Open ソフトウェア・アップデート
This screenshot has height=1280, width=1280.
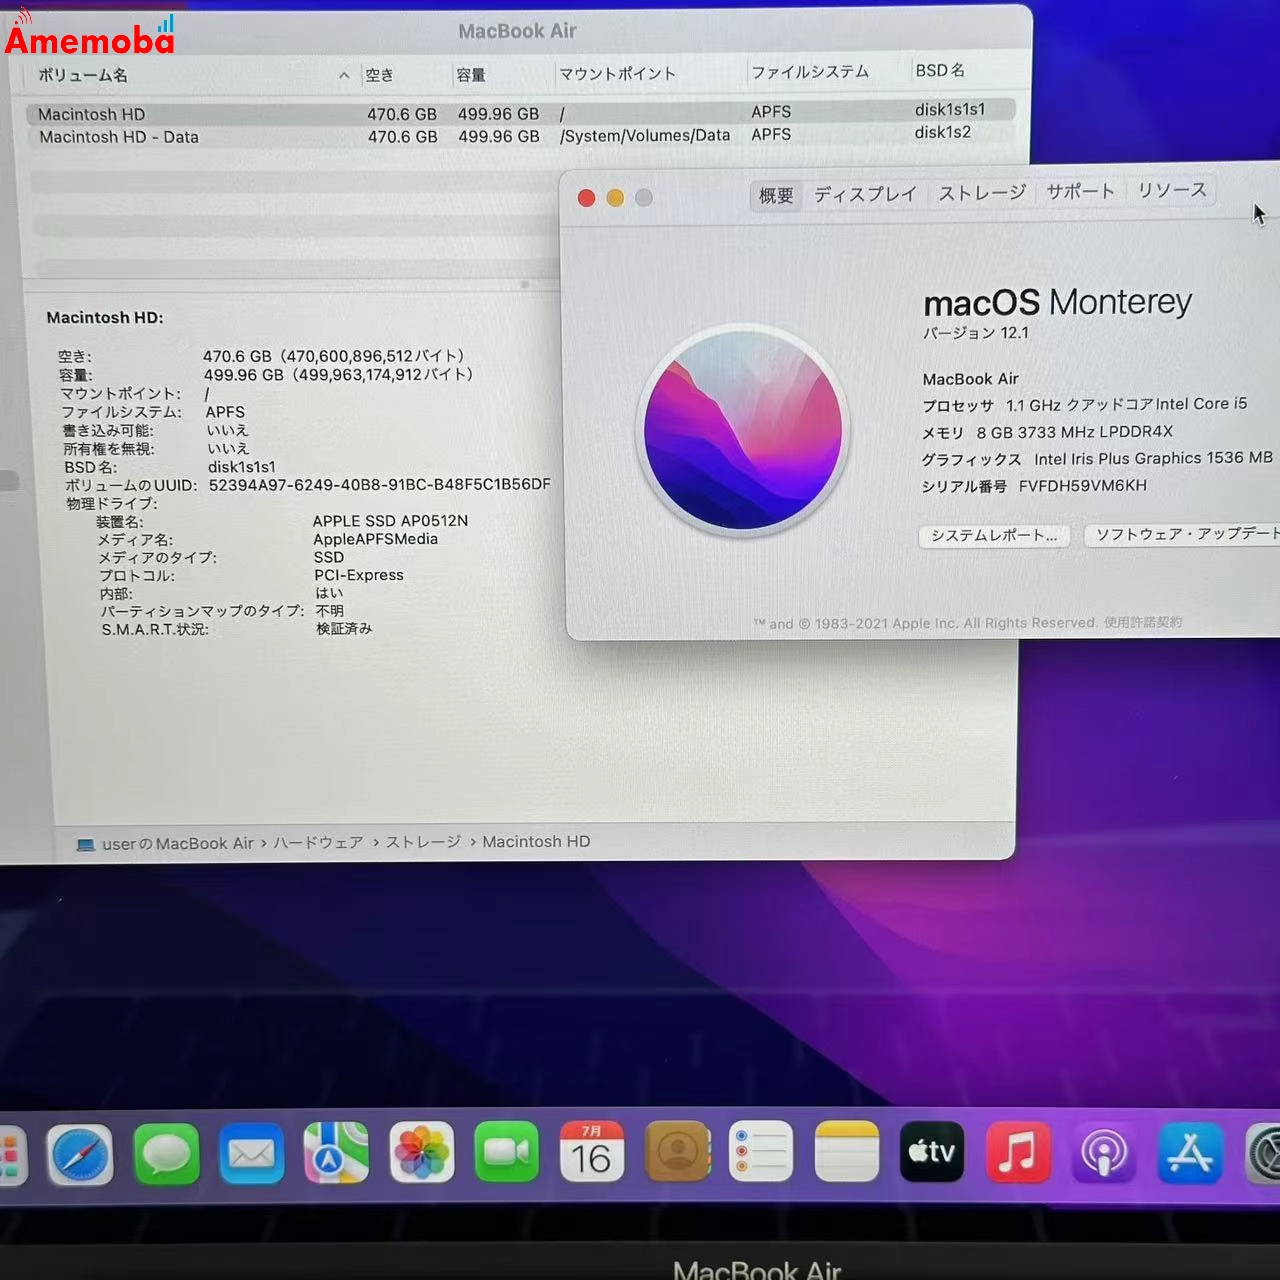pyautogui.click(x=1183, y=536)
